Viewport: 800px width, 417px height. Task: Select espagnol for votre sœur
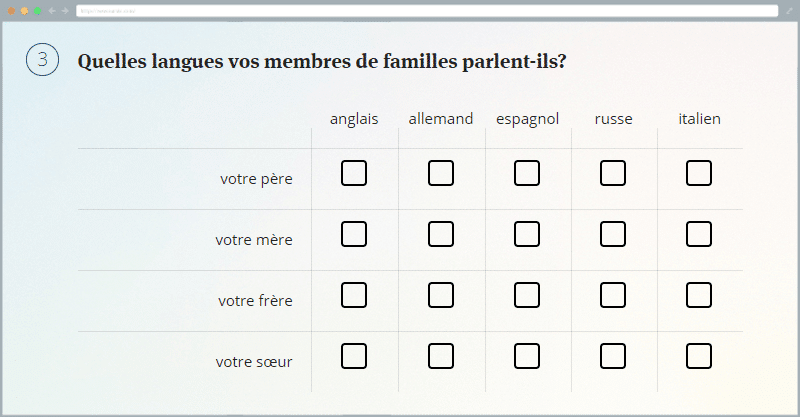click(527, 356)
